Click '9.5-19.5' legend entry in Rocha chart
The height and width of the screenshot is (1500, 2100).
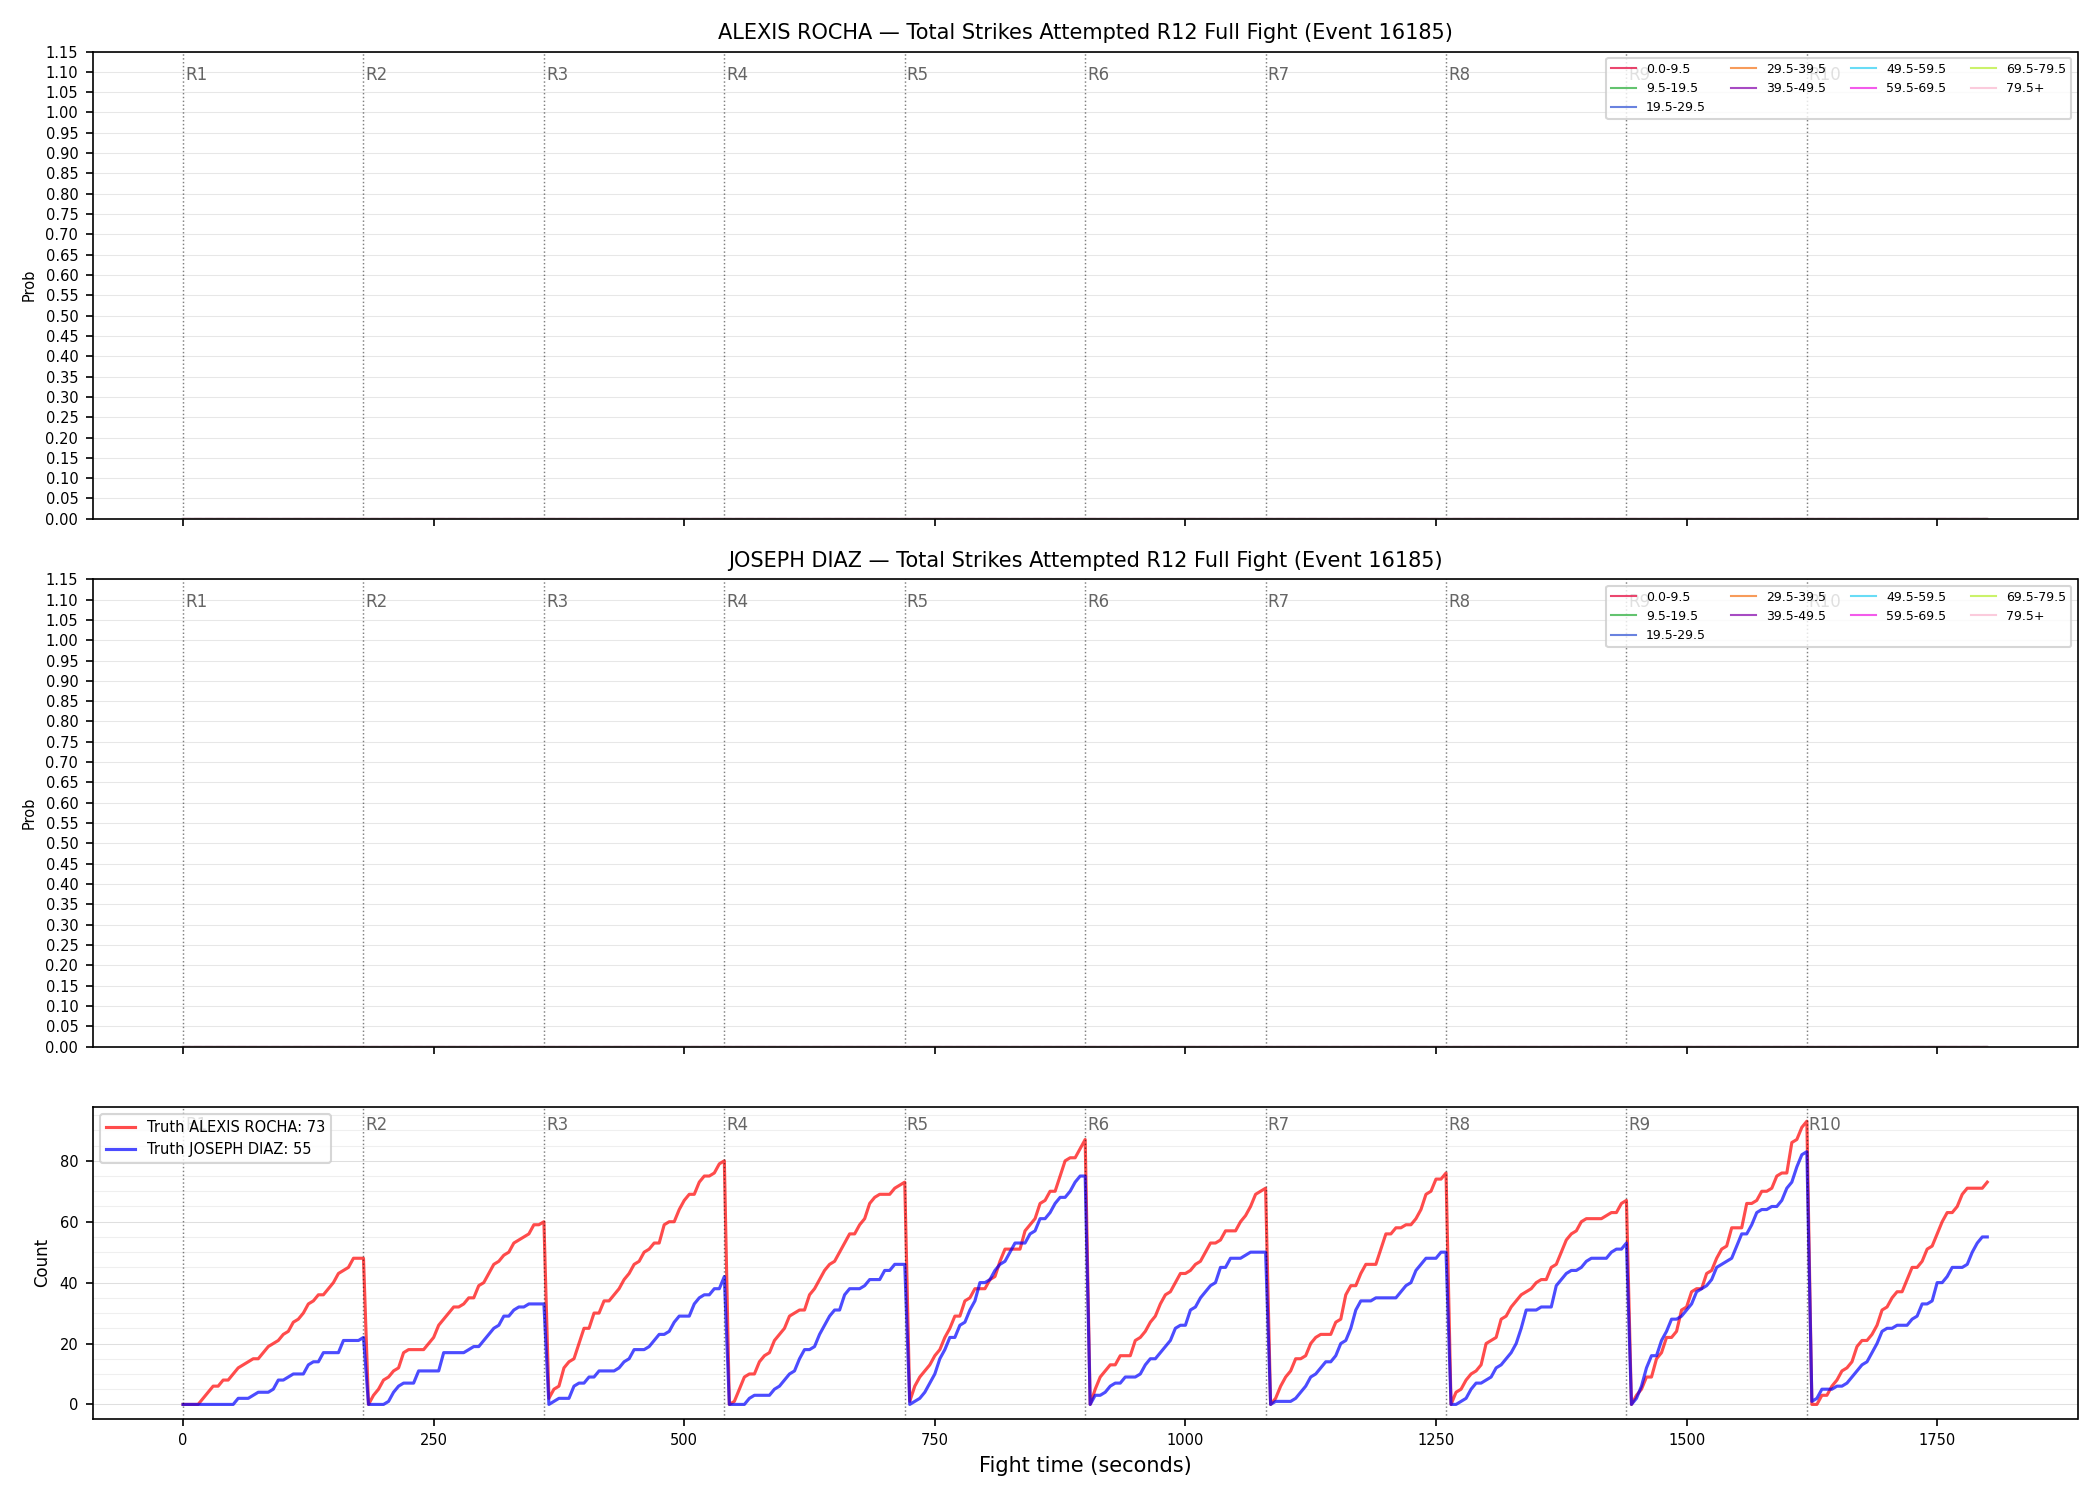[1672, 88]
